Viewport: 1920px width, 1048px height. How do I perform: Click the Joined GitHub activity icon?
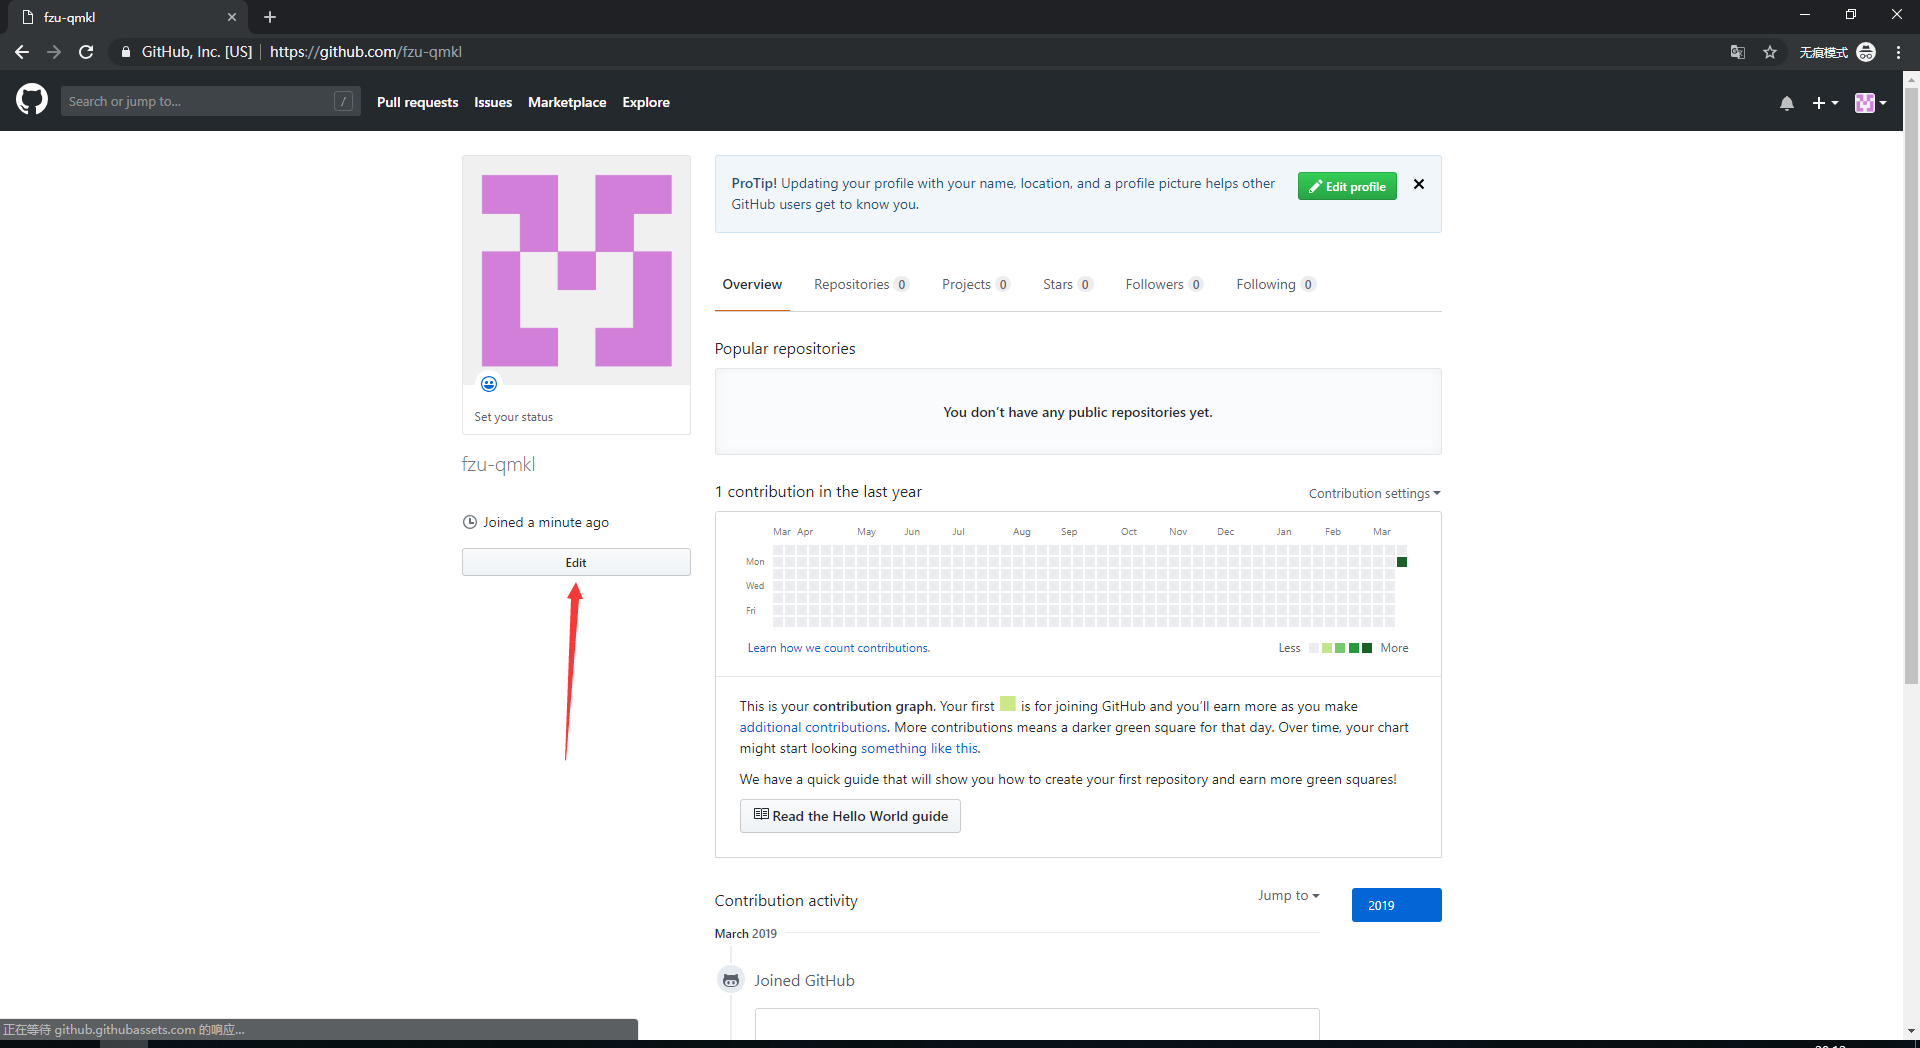click(x=731, y=980)
